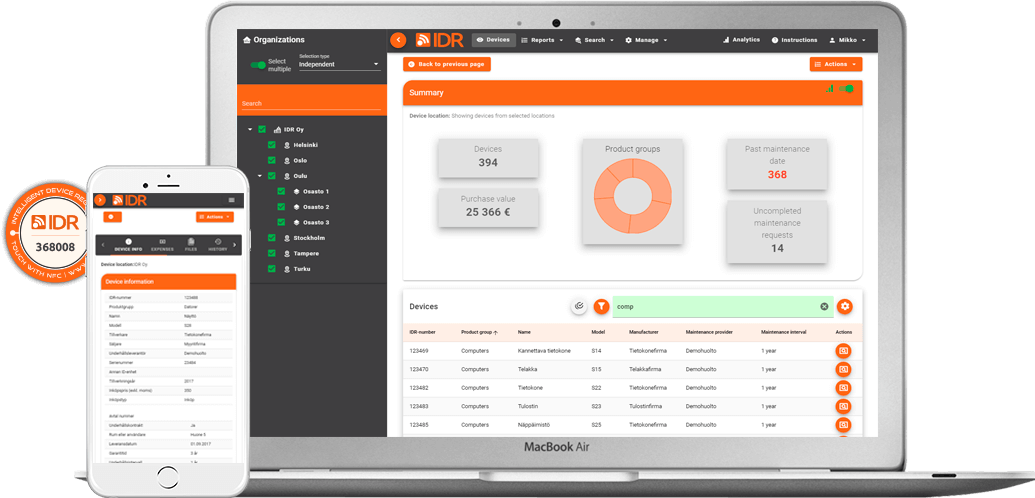This screenshot has height=498, width=1035.
Task: Click the Osasto 1 cube icon
Action: [297, 192]
